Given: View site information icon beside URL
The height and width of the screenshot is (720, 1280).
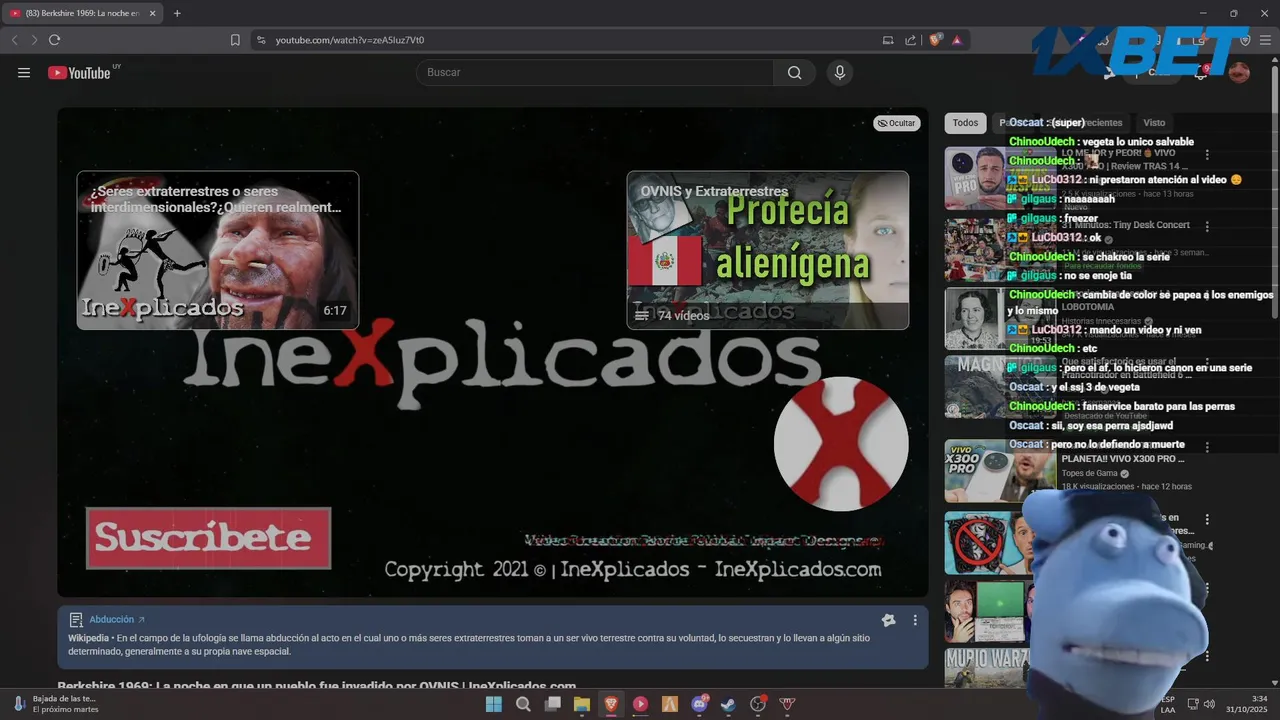Looking at the screenshot, I should click(261, 40).
